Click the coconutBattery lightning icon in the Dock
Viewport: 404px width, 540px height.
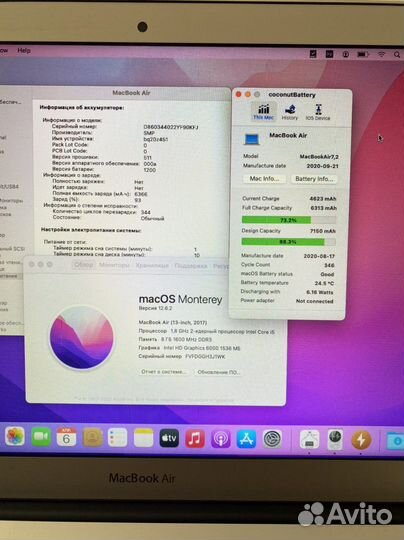[x=361, y=440]
